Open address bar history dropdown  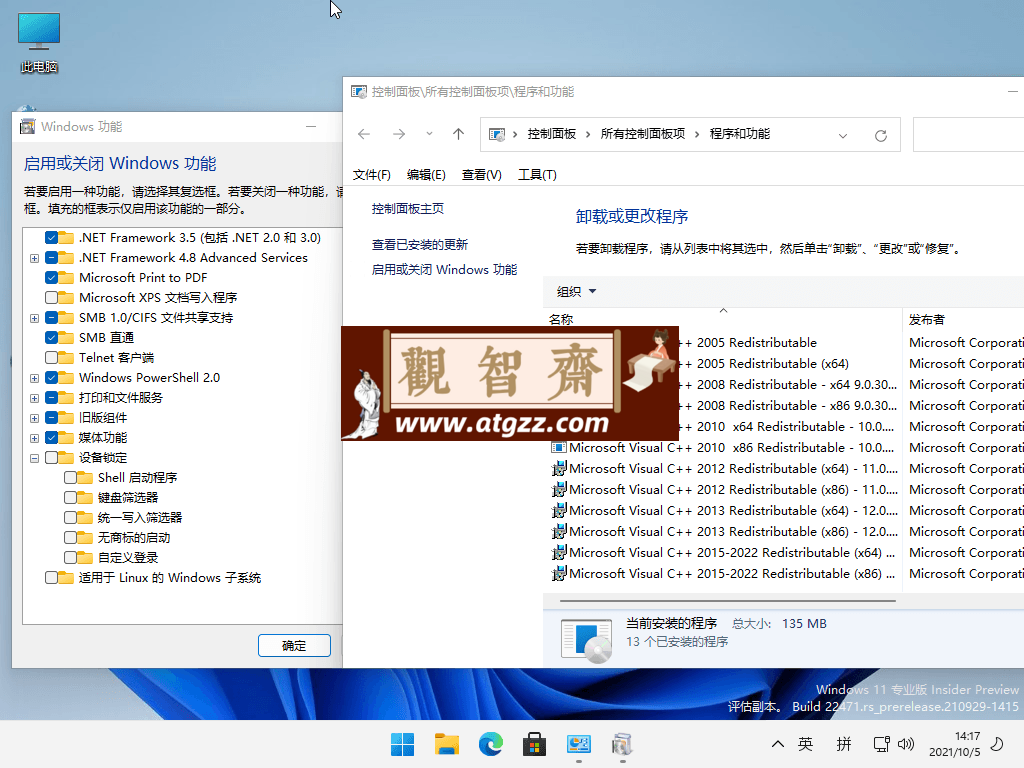coord(842,135)
